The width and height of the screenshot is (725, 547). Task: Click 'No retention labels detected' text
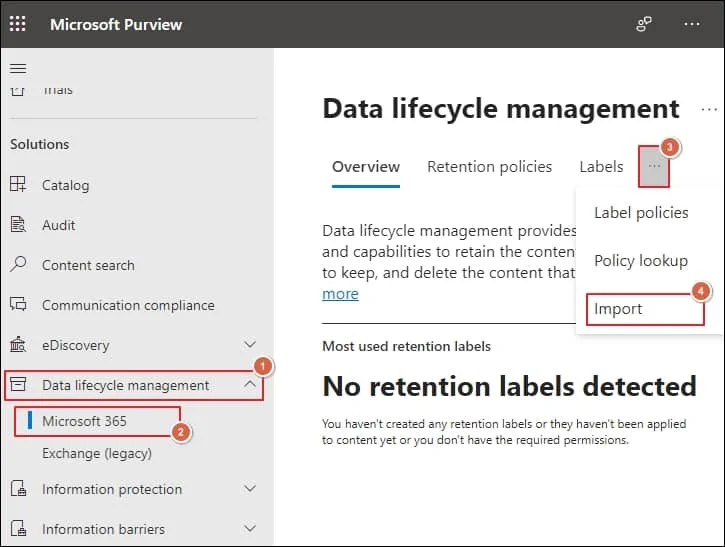coord(510,386)
